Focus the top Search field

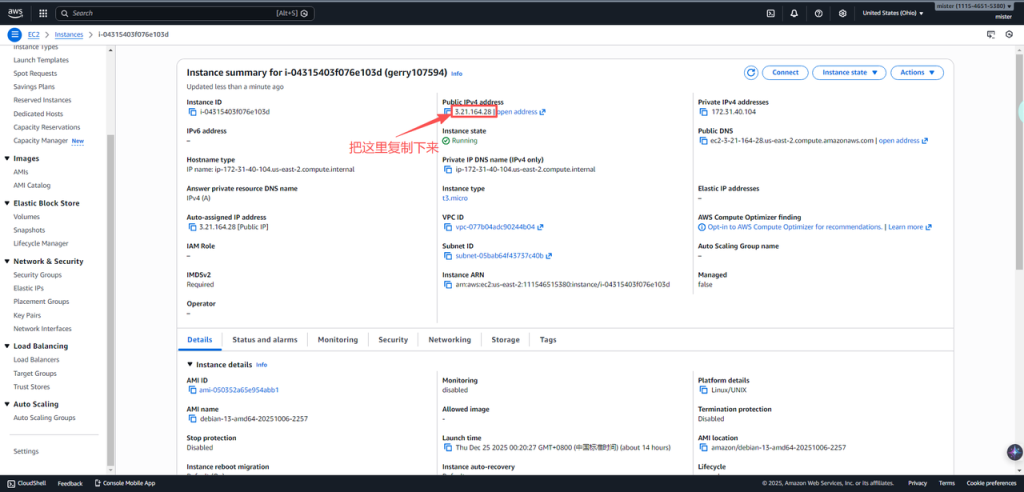(185, 13)
